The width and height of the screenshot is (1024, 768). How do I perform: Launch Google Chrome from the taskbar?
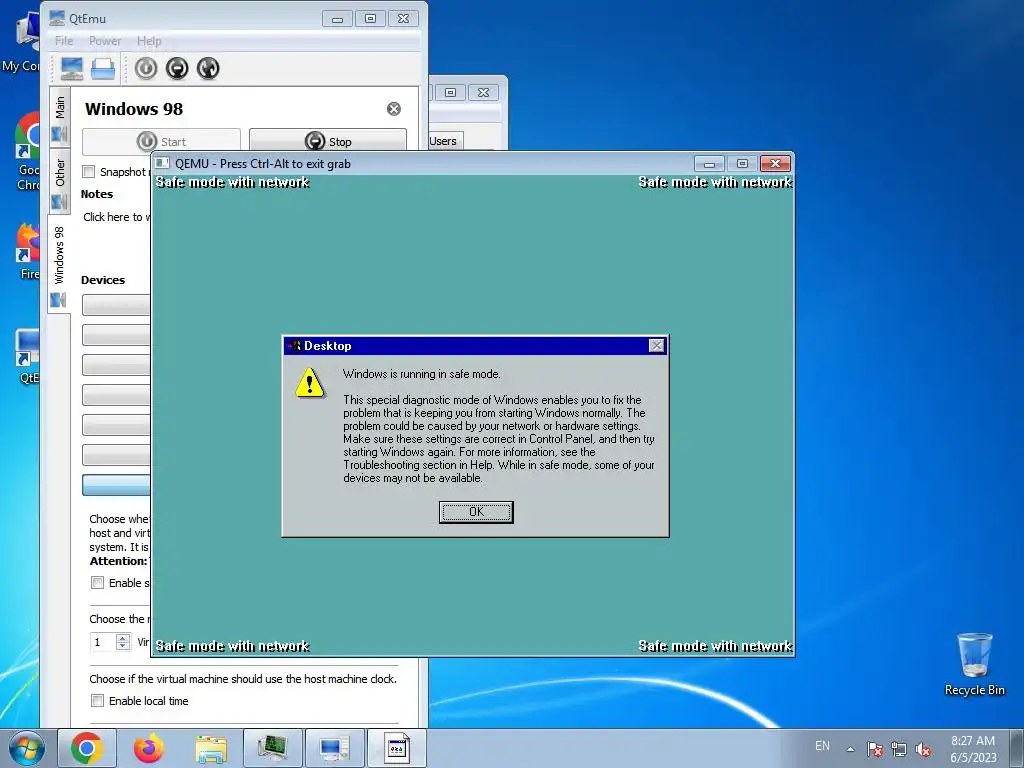tap(87, 748)
